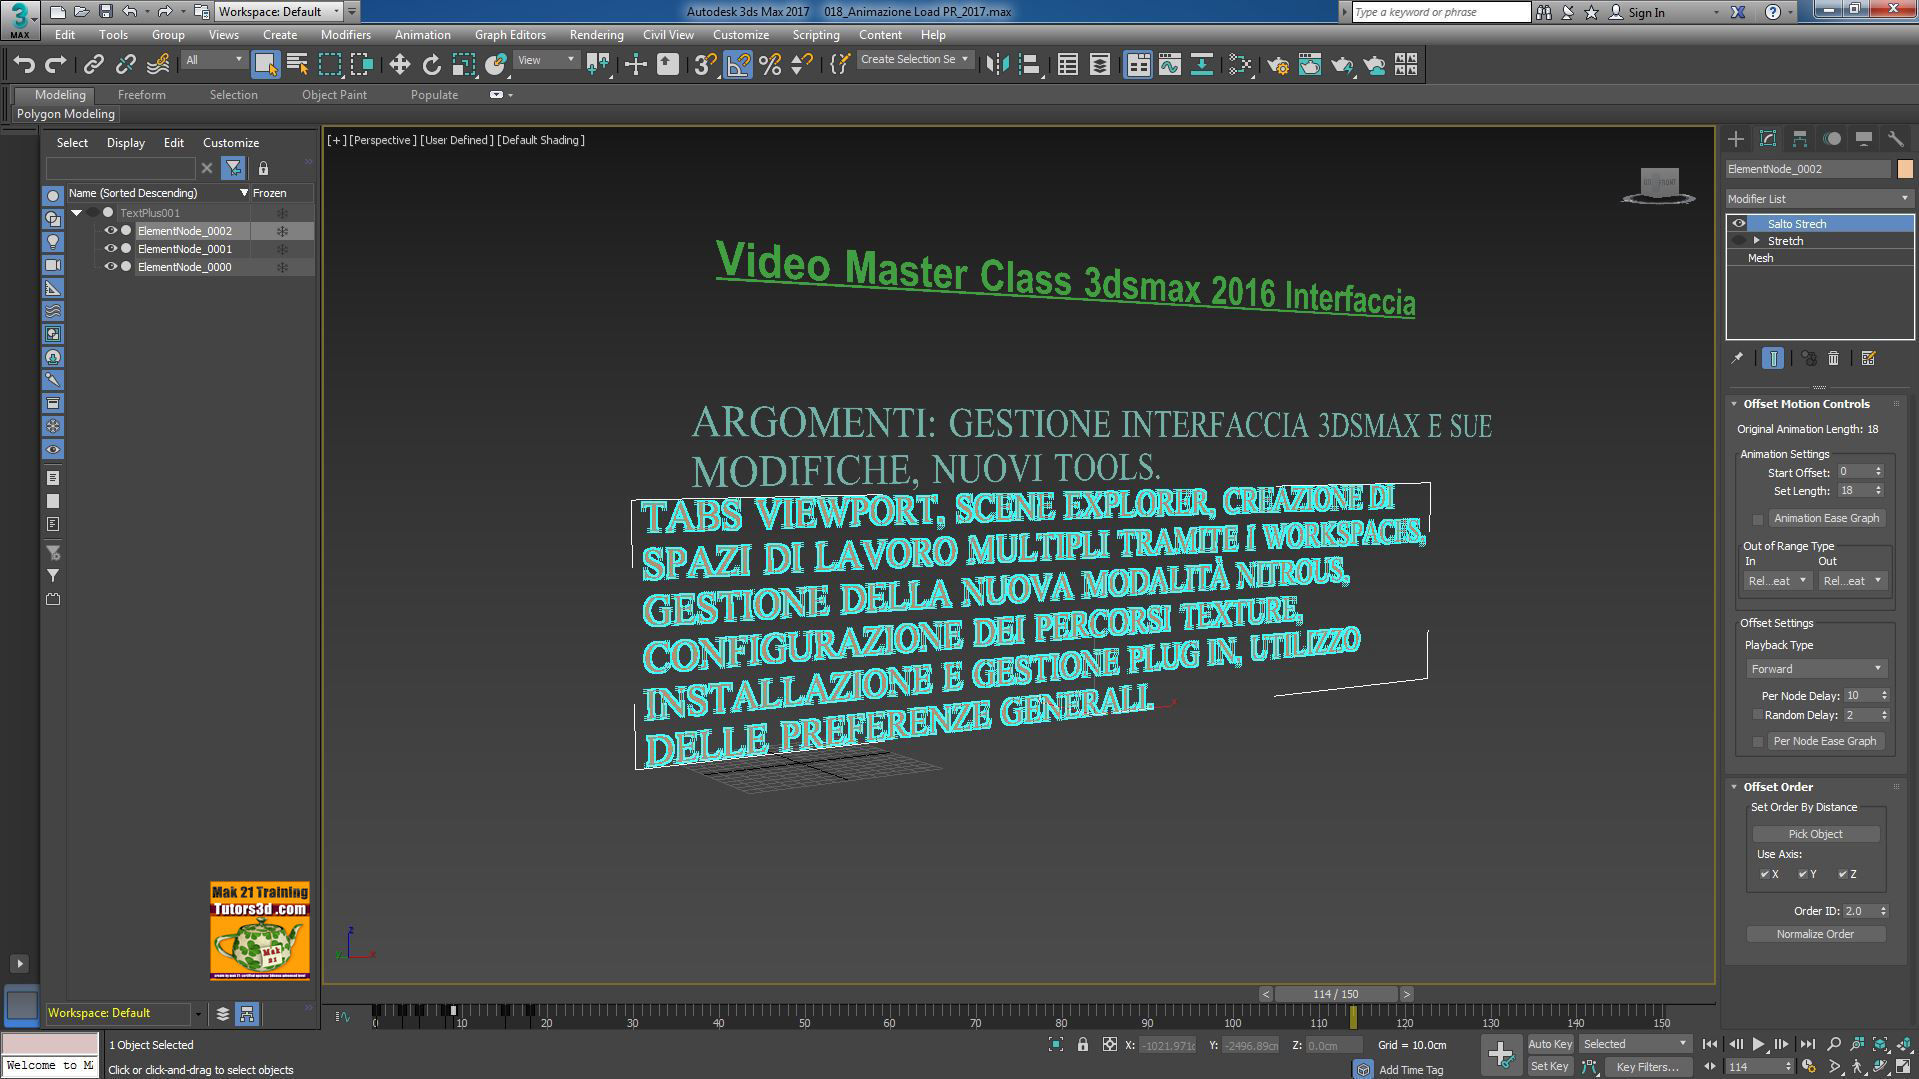Activate the Select and Move tool
Viewport: 1919px width, 1079px height.
(x=399, y=65)
